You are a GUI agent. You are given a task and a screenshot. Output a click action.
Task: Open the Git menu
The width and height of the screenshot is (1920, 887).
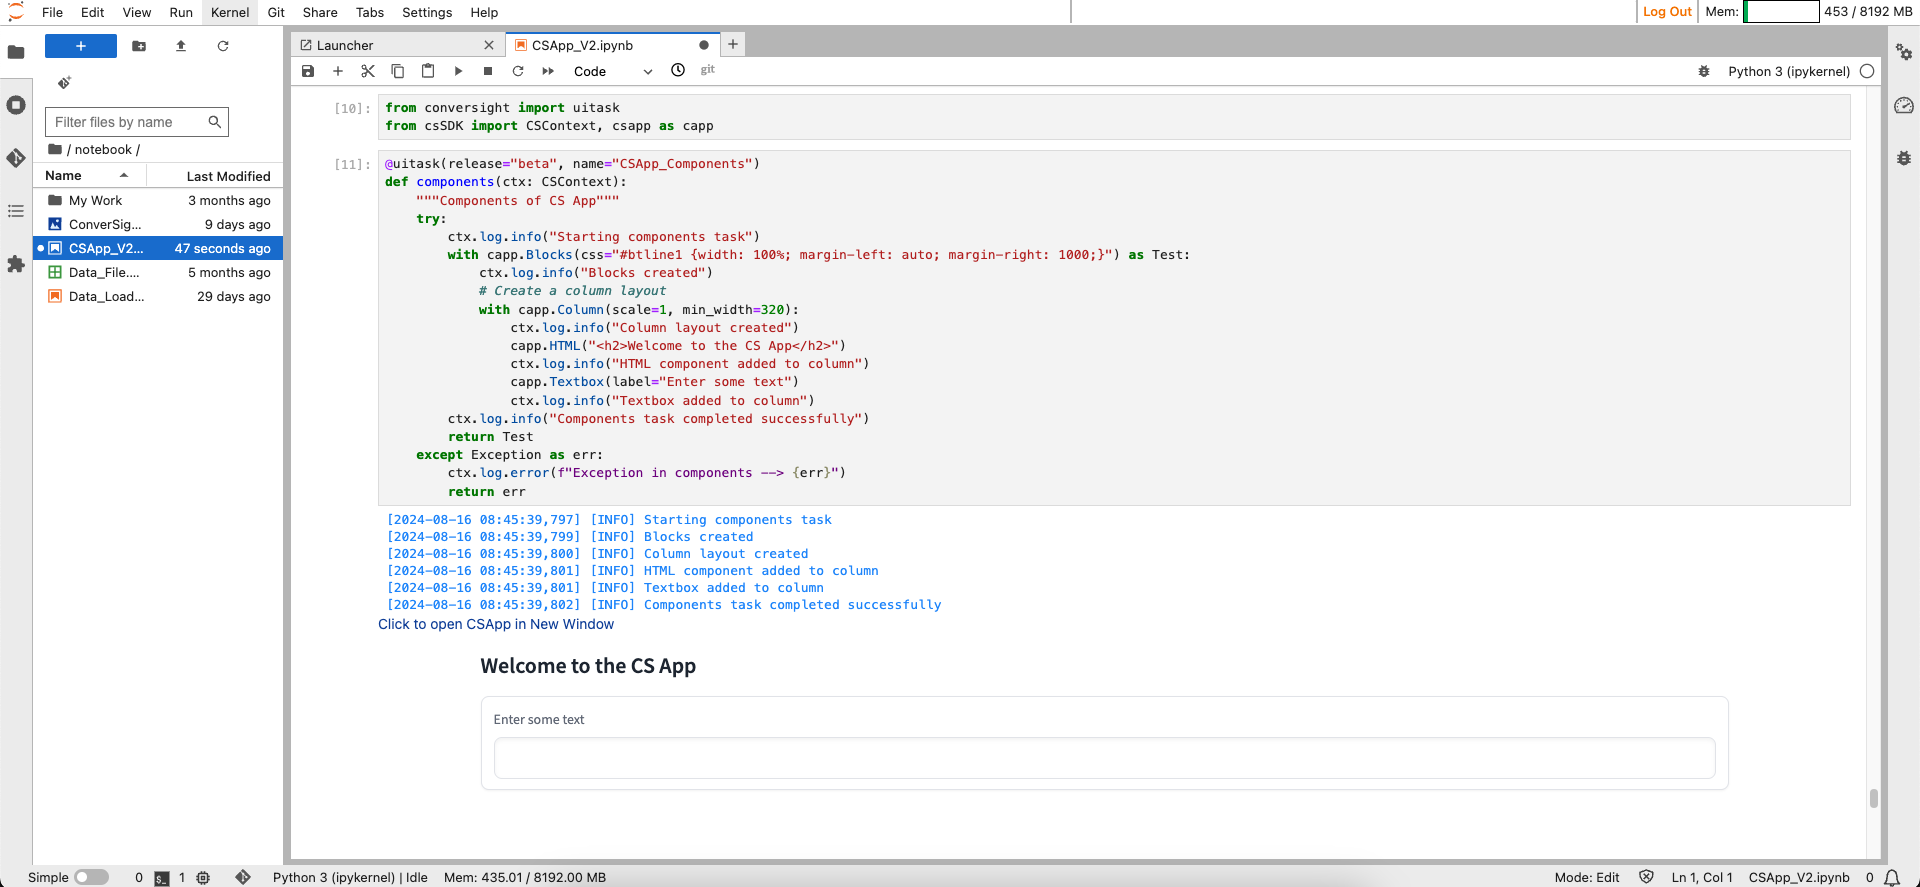click(x=276, y=12)
